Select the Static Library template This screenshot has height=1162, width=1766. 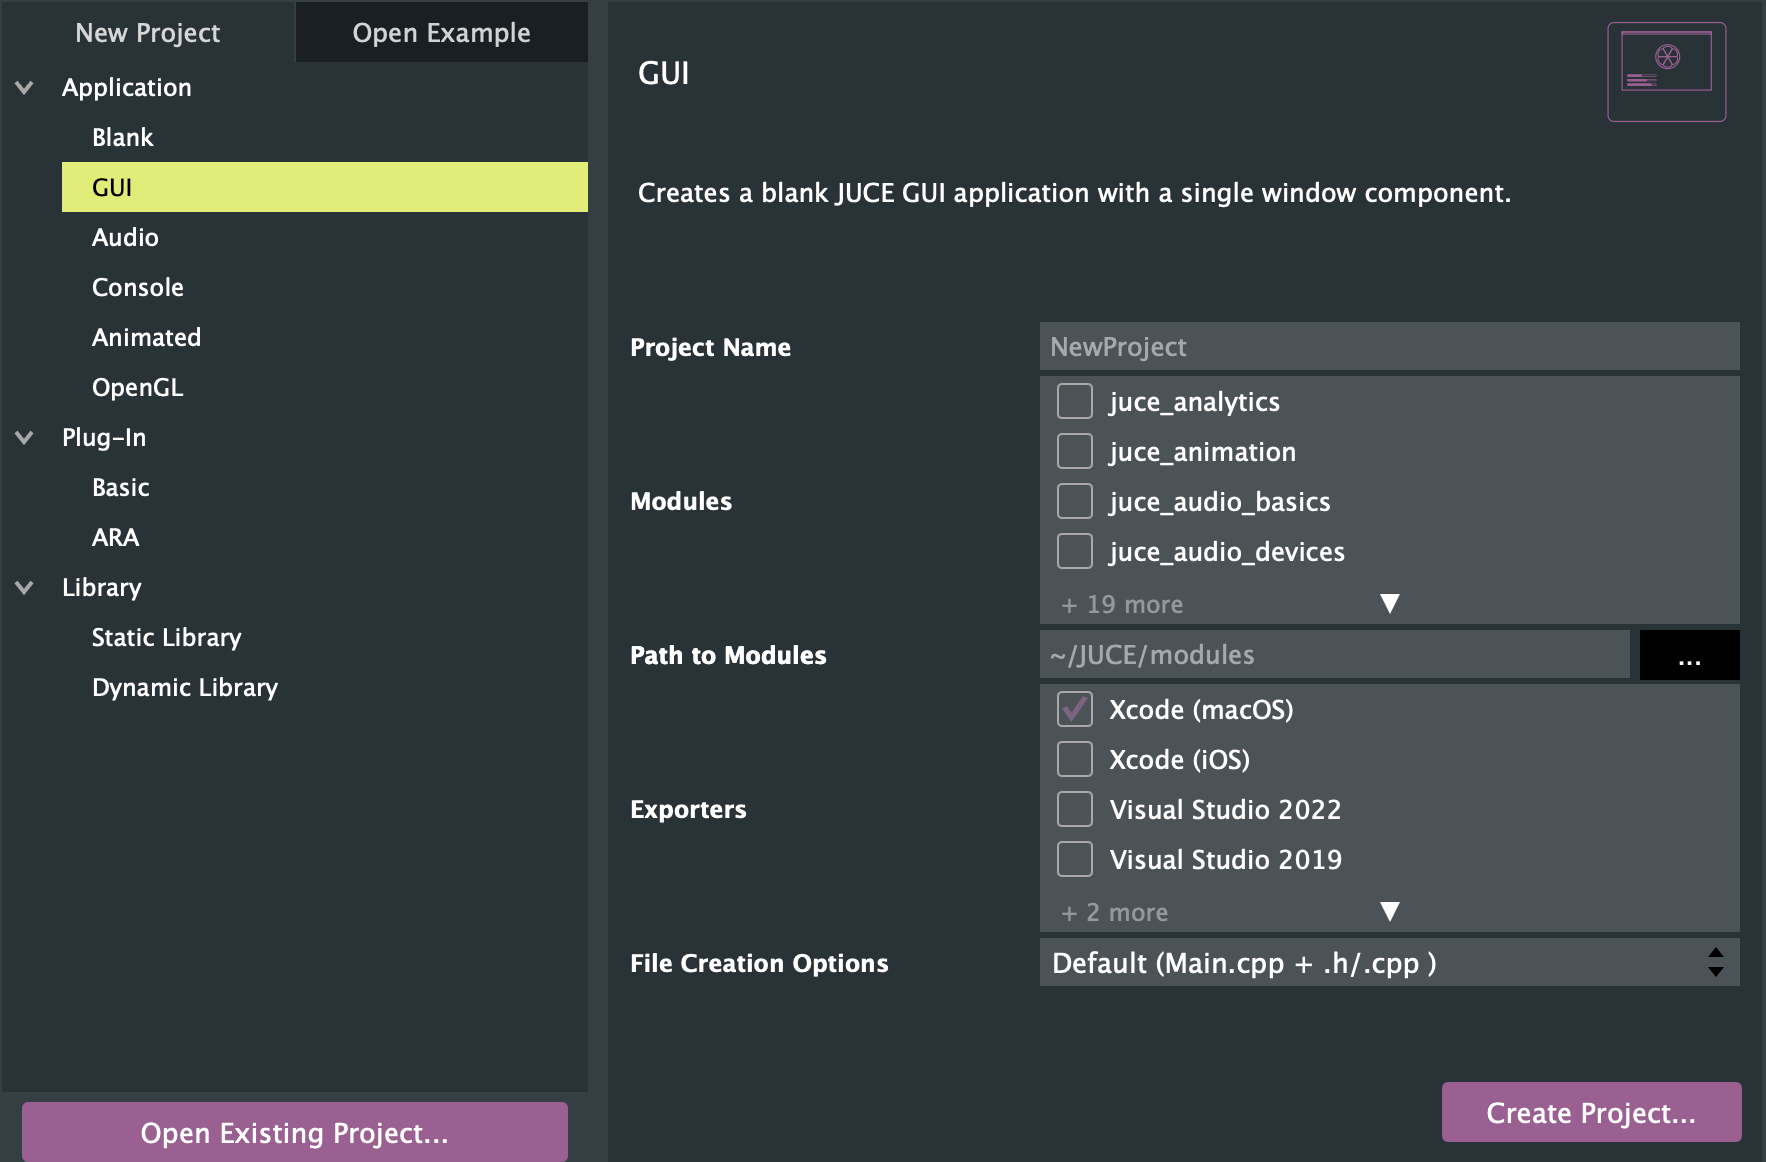(x=325, y=637)
